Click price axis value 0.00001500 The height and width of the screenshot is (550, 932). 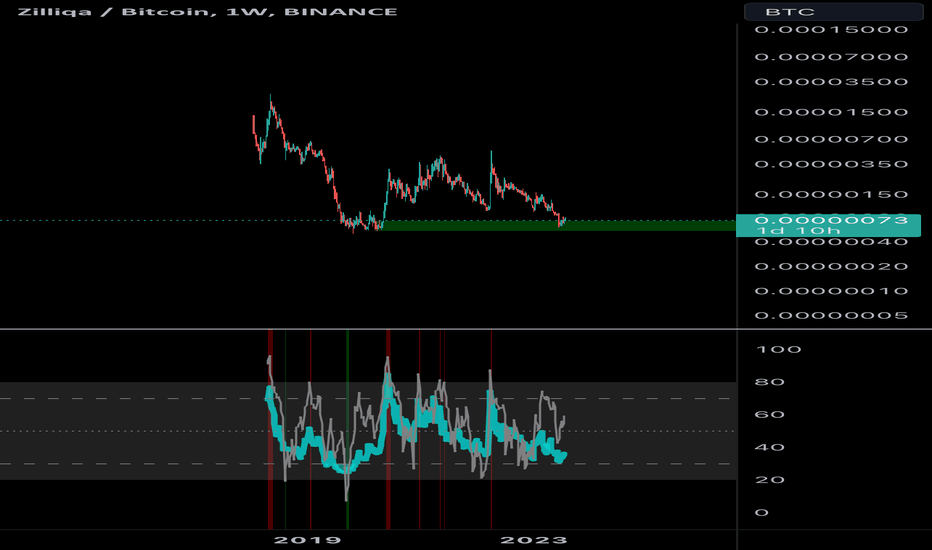(831, 112)
